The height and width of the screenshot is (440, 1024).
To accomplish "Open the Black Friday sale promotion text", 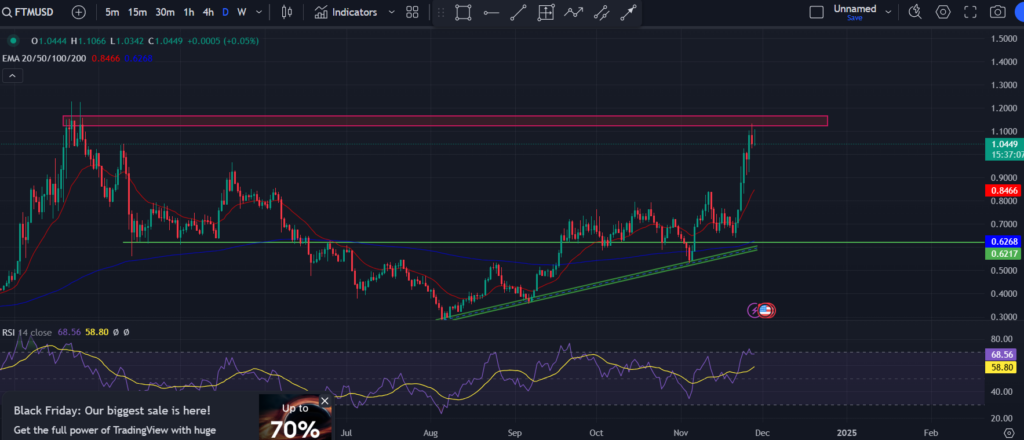I will pos(115,420).
